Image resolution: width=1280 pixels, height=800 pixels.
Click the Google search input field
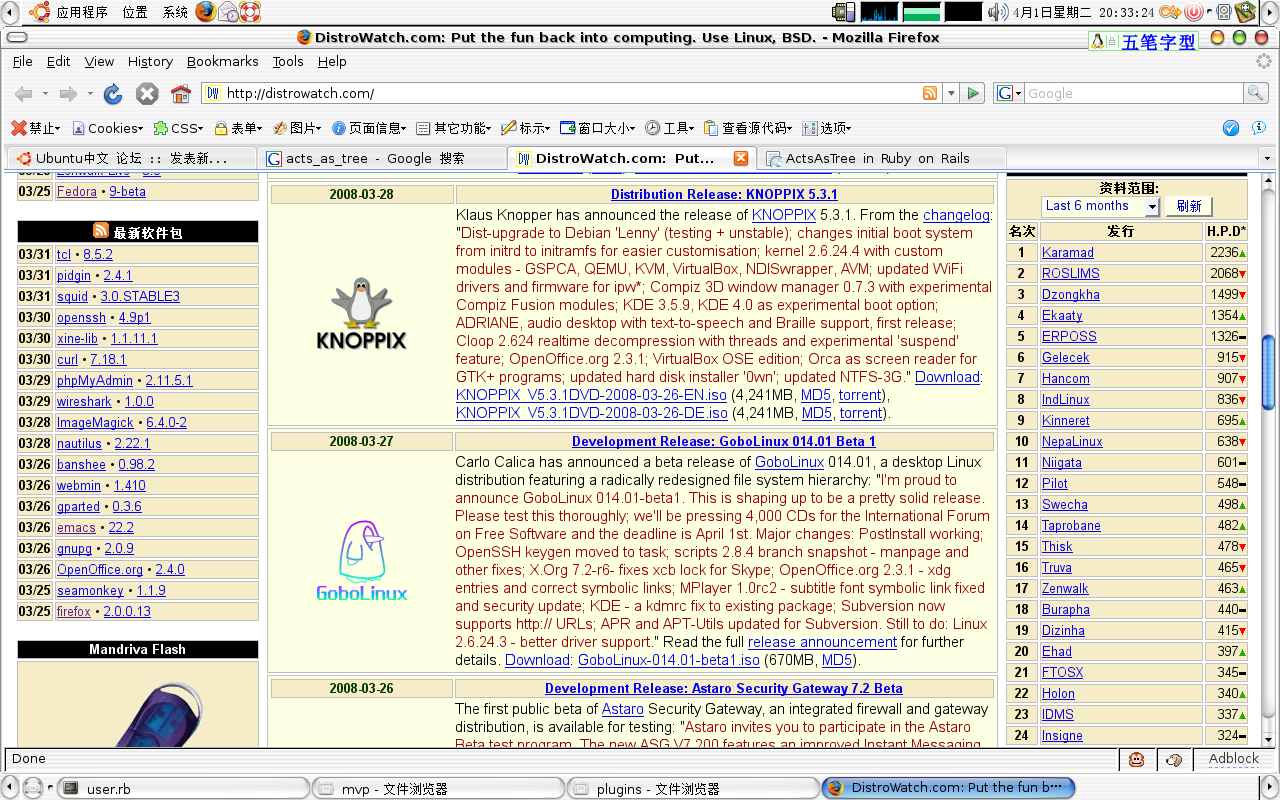pyautogui.click(x=1133, y=93)
